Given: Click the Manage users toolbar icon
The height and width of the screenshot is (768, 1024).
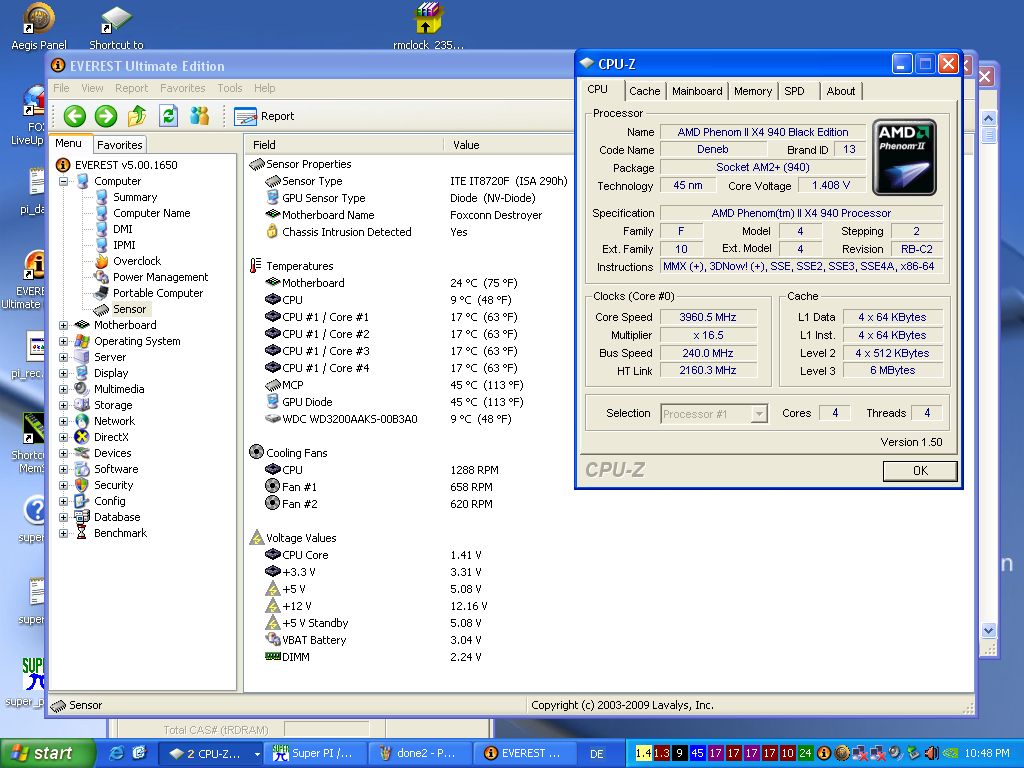Looking at the screenshot, I should [200, 116].
